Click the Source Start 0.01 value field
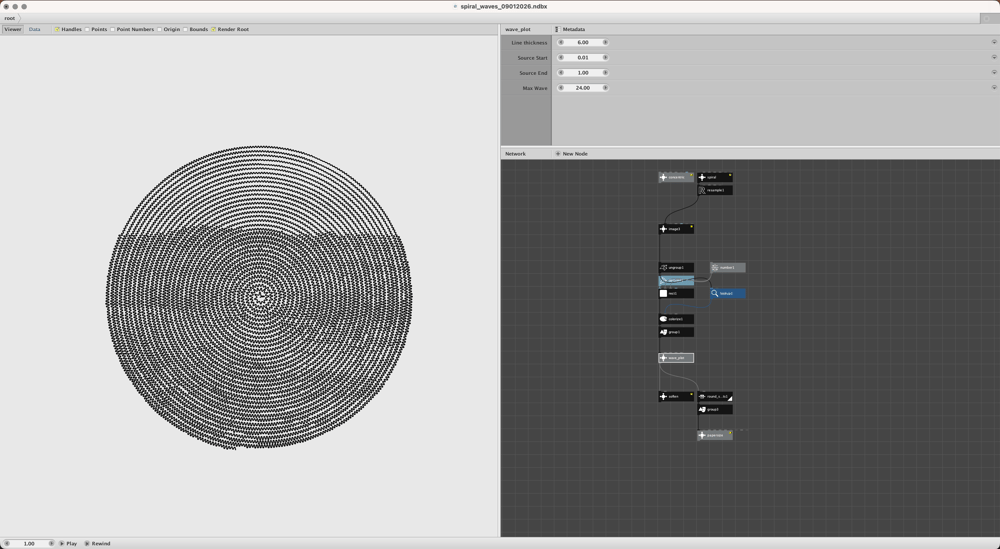This screenshot has width=1000, height=549. (x=583, y=57)
